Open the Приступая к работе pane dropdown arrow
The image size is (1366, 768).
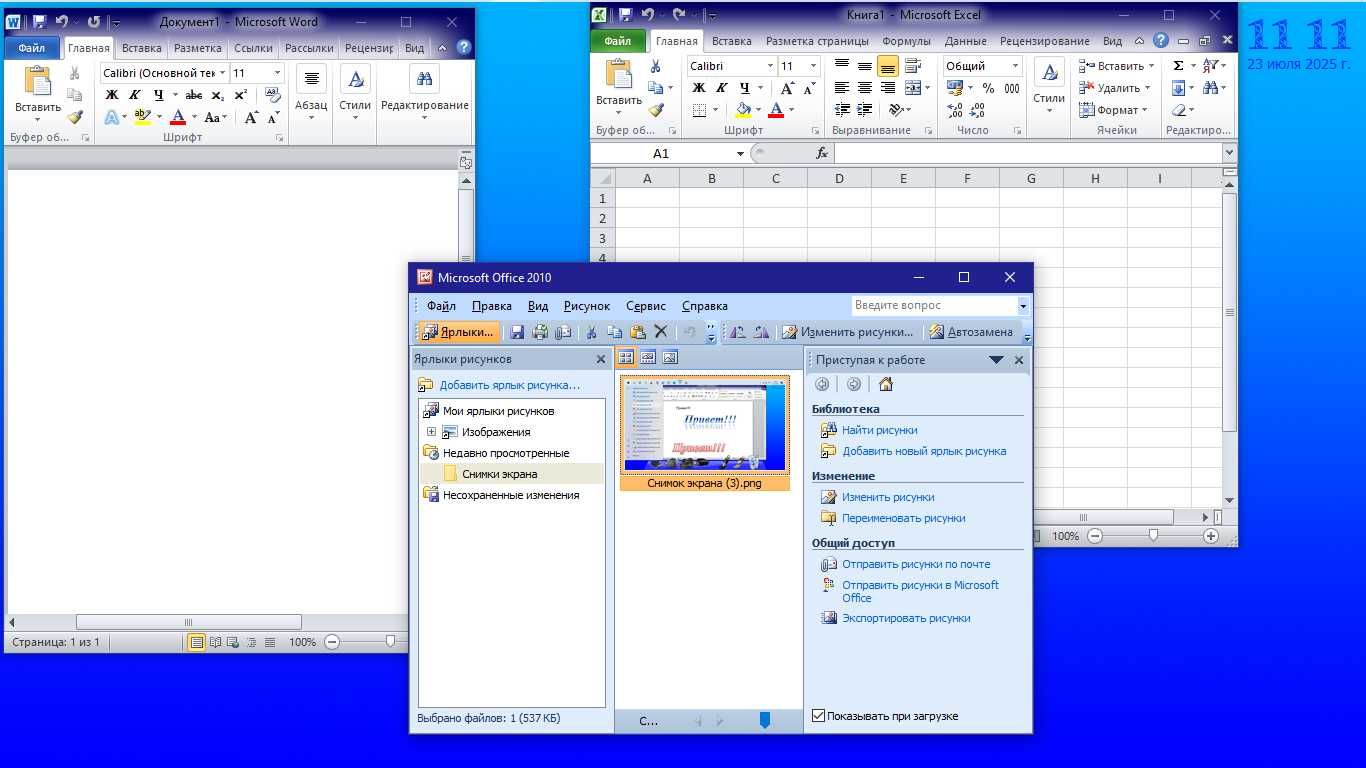click(996, 360)
